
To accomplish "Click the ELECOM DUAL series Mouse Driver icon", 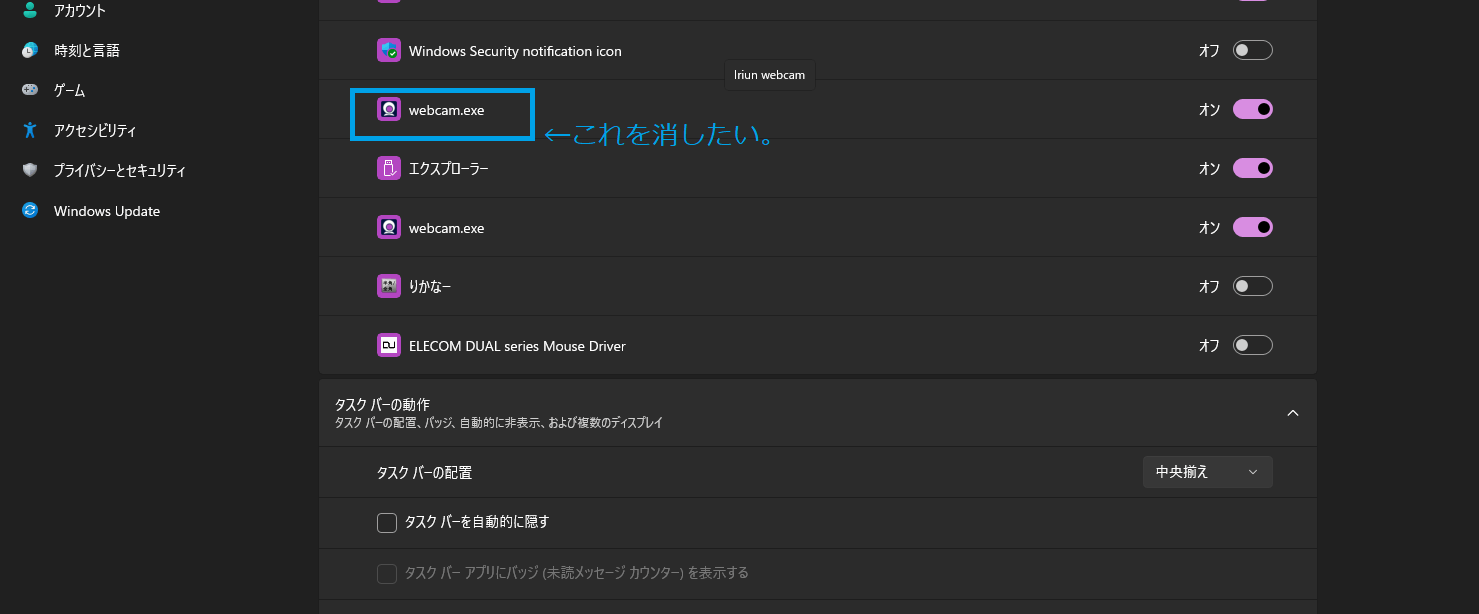I will 389,346.
